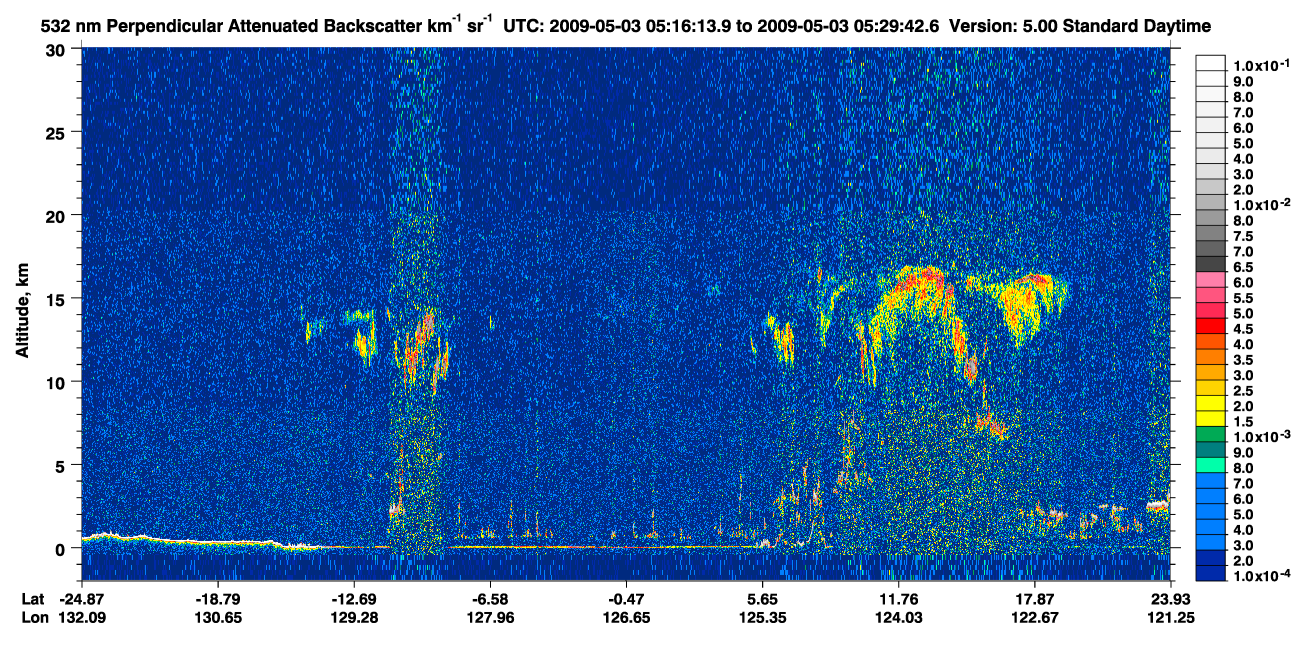Select latitude value -12.69
Image resolution: width=1300 pixels, height=667 pixels.
(355, 599)
